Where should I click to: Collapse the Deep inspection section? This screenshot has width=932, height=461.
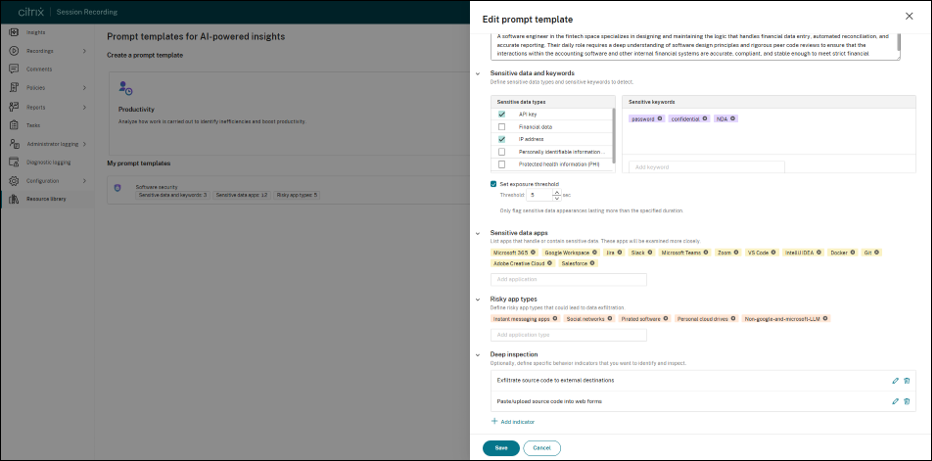pos(478,355)
